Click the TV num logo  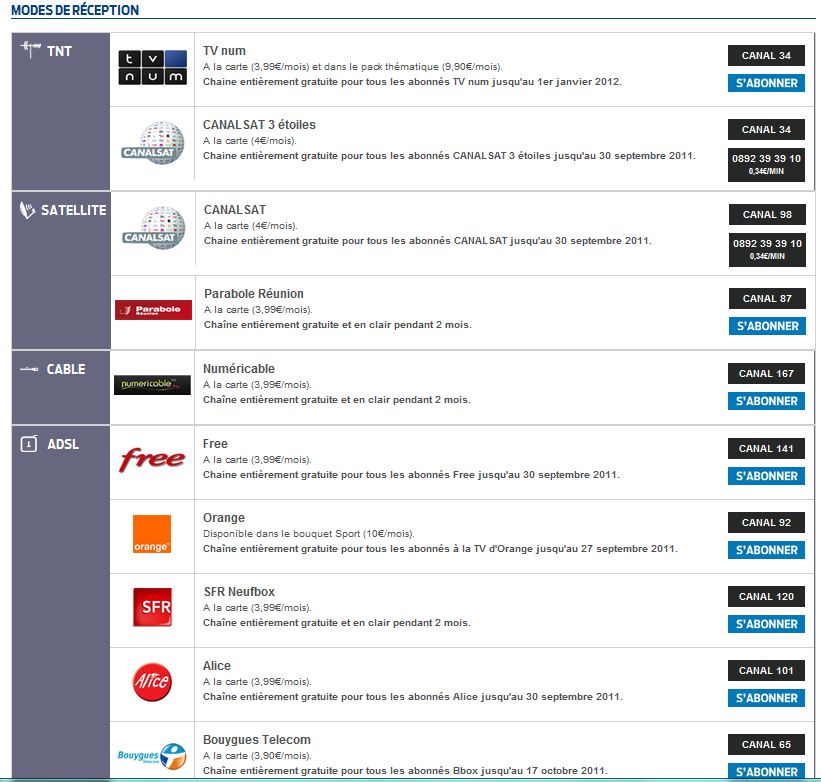coord(152,68)
